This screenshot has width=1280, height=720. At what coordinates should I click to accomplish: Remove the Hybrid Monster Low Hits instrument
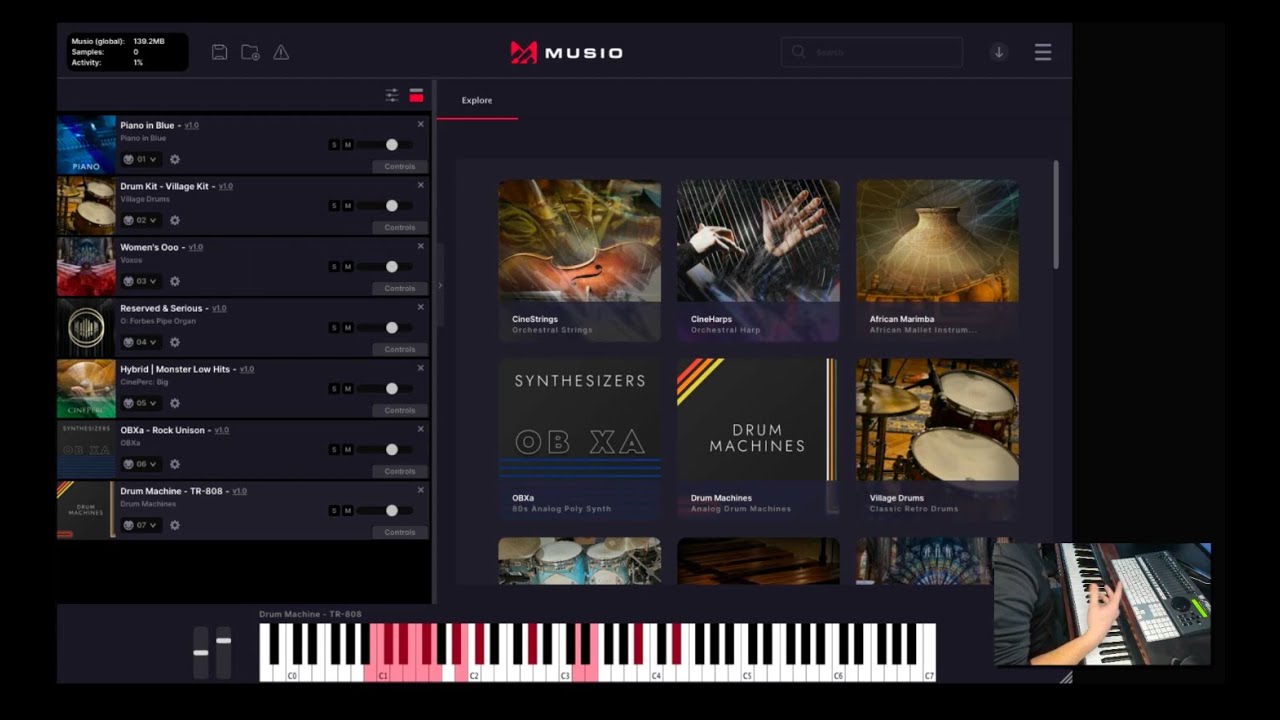(x=421, y=368)
